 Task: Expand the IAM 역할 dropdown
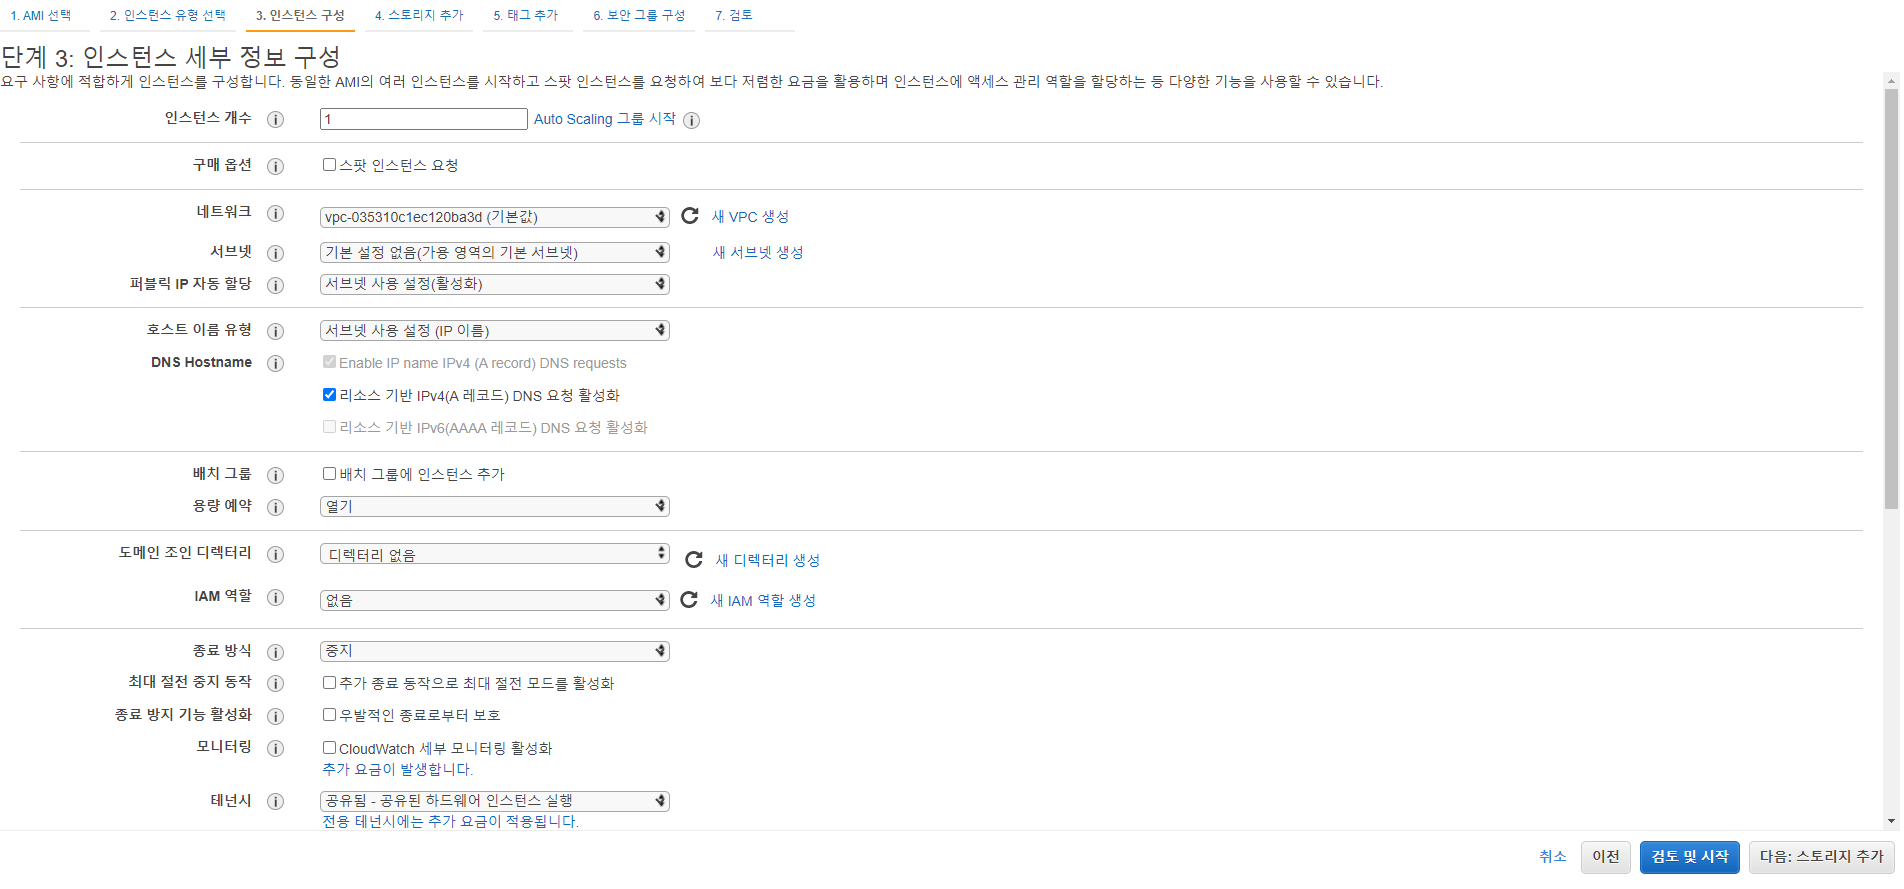[495, 600]
